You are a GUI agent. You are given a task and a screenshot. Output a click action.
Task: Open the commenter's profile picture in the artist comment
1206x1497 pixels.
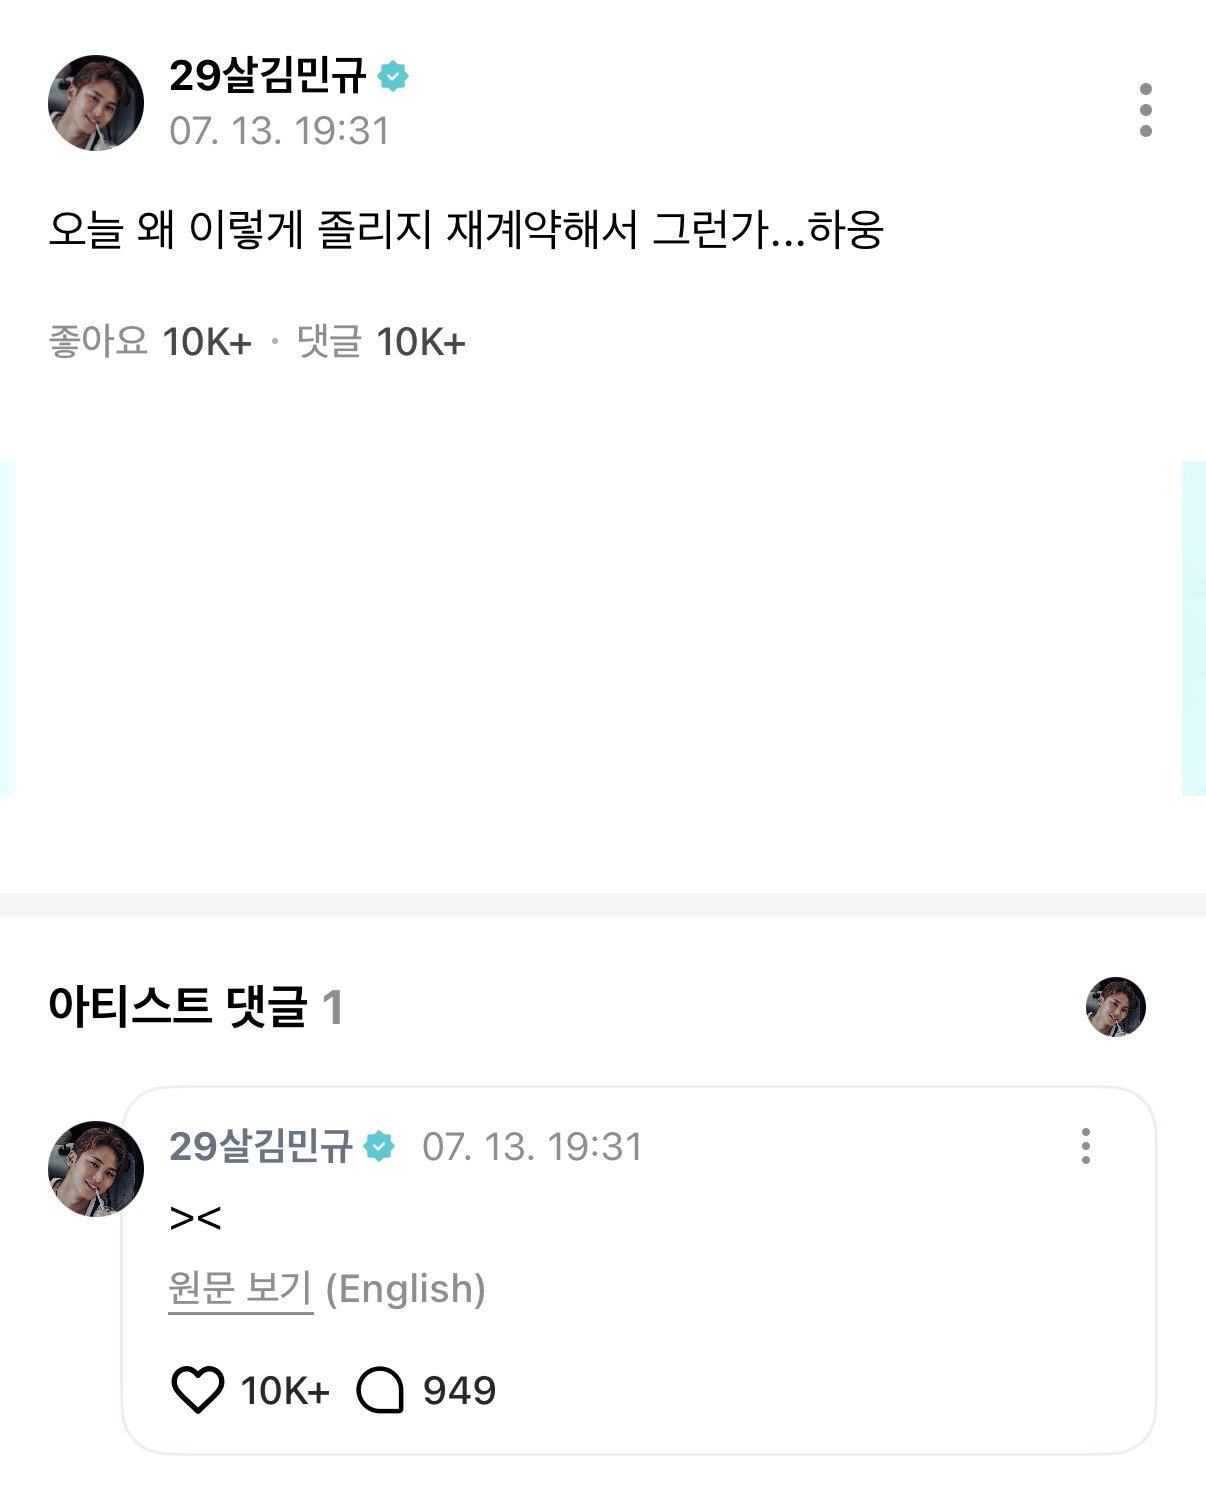click(96, 1168)
